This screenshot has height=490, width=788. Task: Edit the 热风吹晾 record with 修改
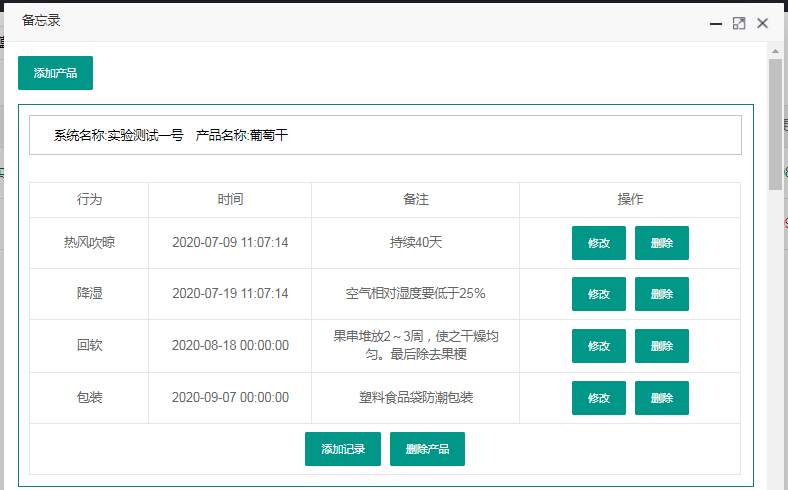(599, 243)
